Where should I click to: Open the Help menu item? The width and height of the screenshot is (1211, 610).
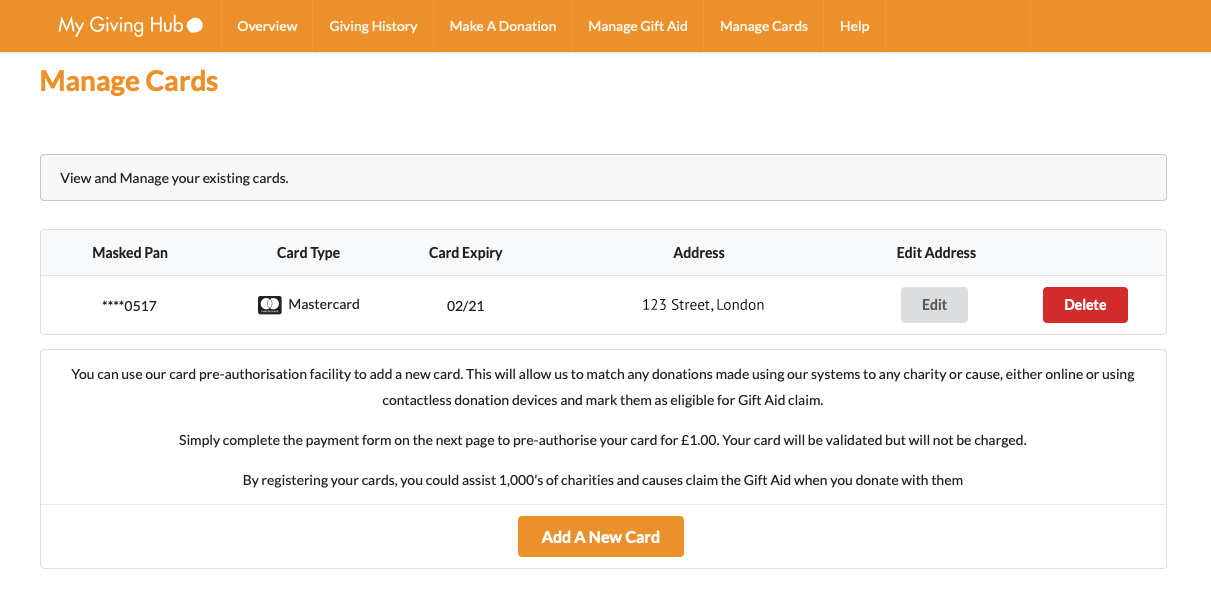[x=855, y=26]
